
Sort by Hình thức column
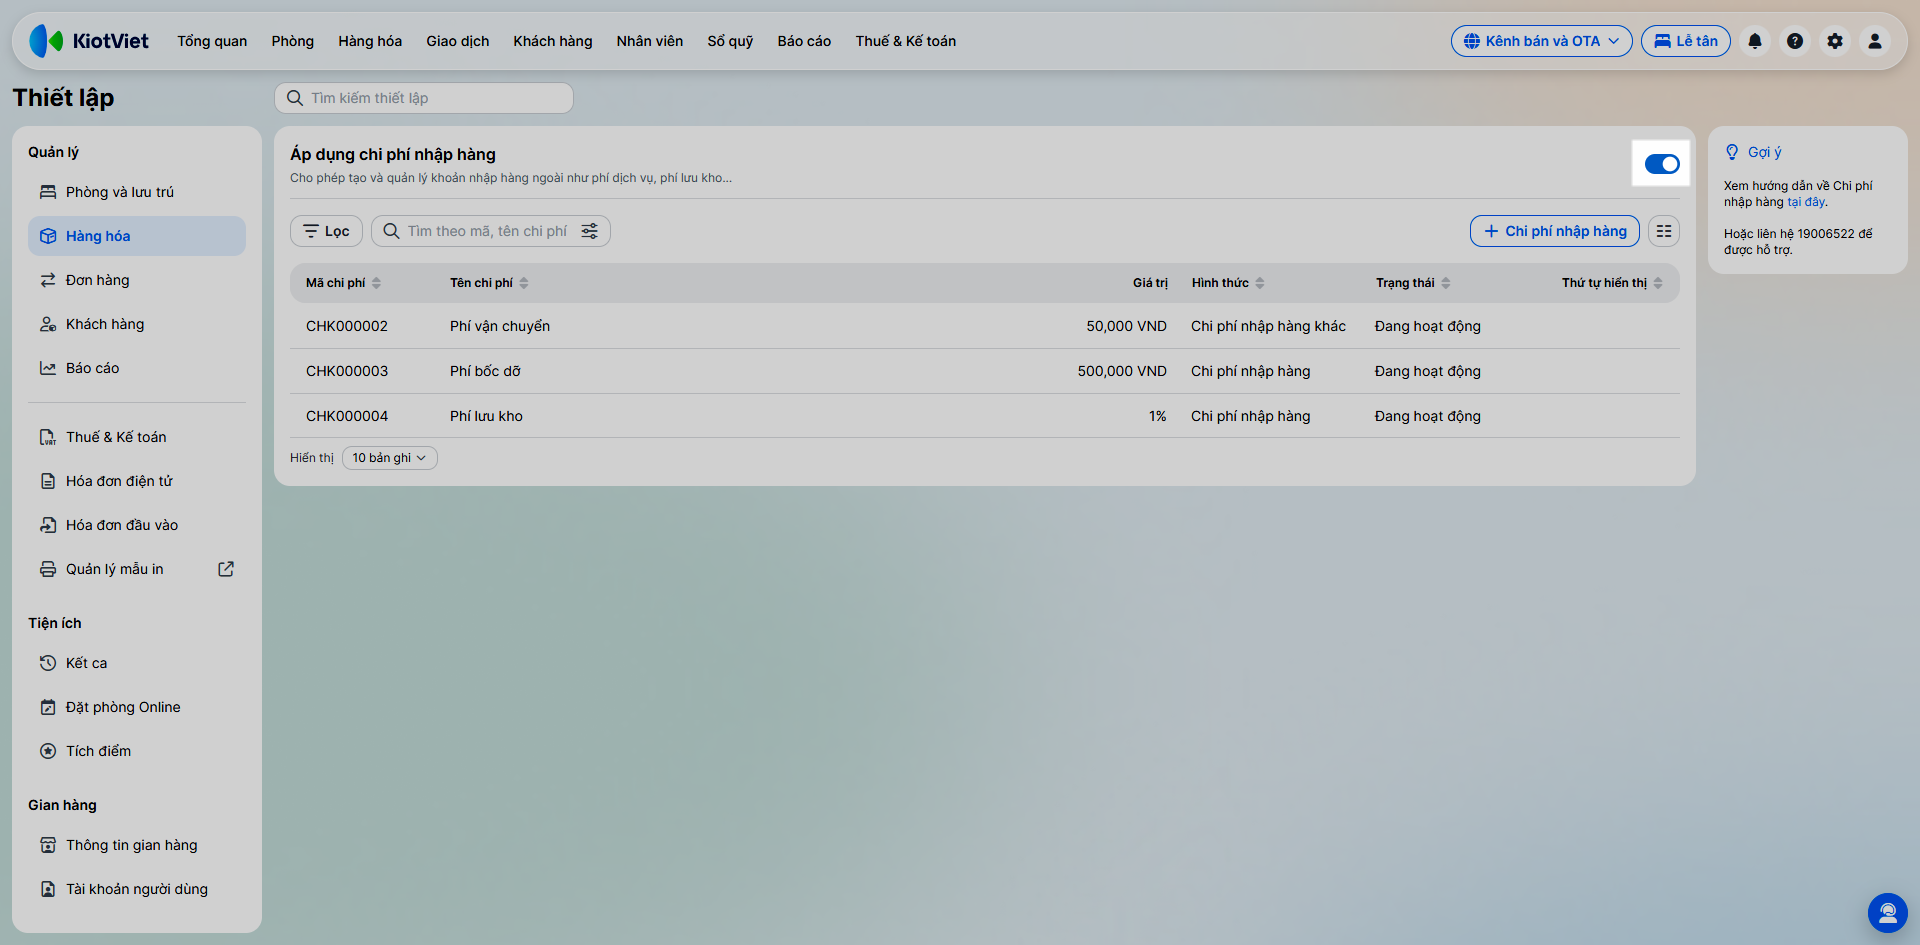[1228, 283]
